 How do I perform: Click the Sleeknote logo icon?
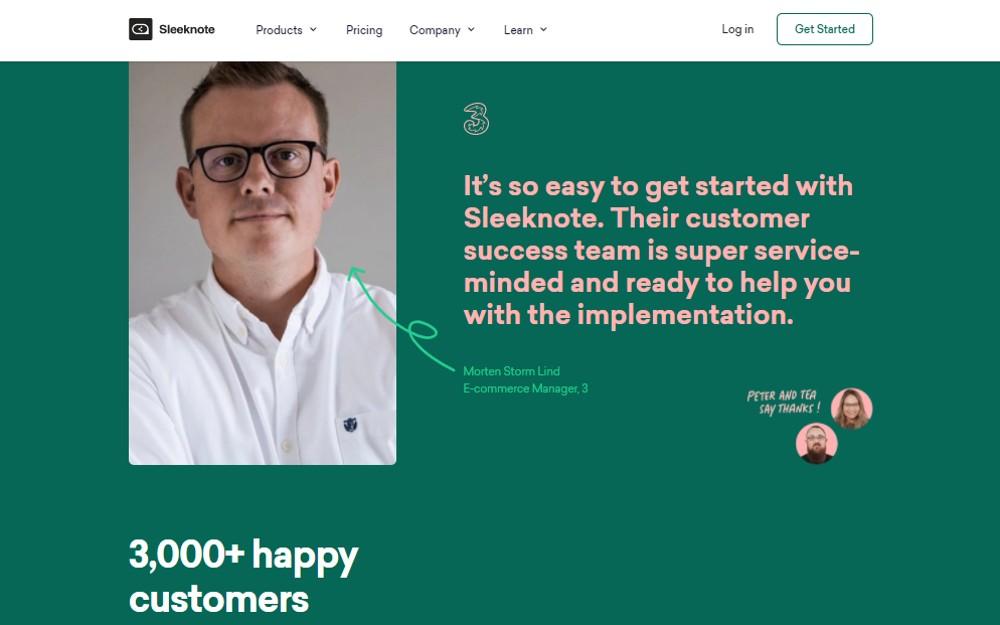tap(140, 29)
